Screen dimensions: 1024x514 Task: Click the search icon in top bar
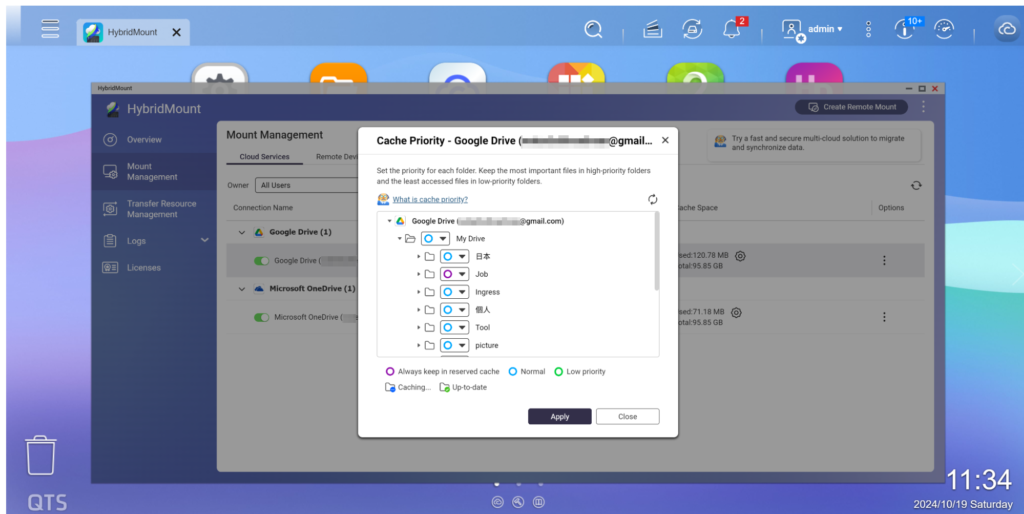593,29
